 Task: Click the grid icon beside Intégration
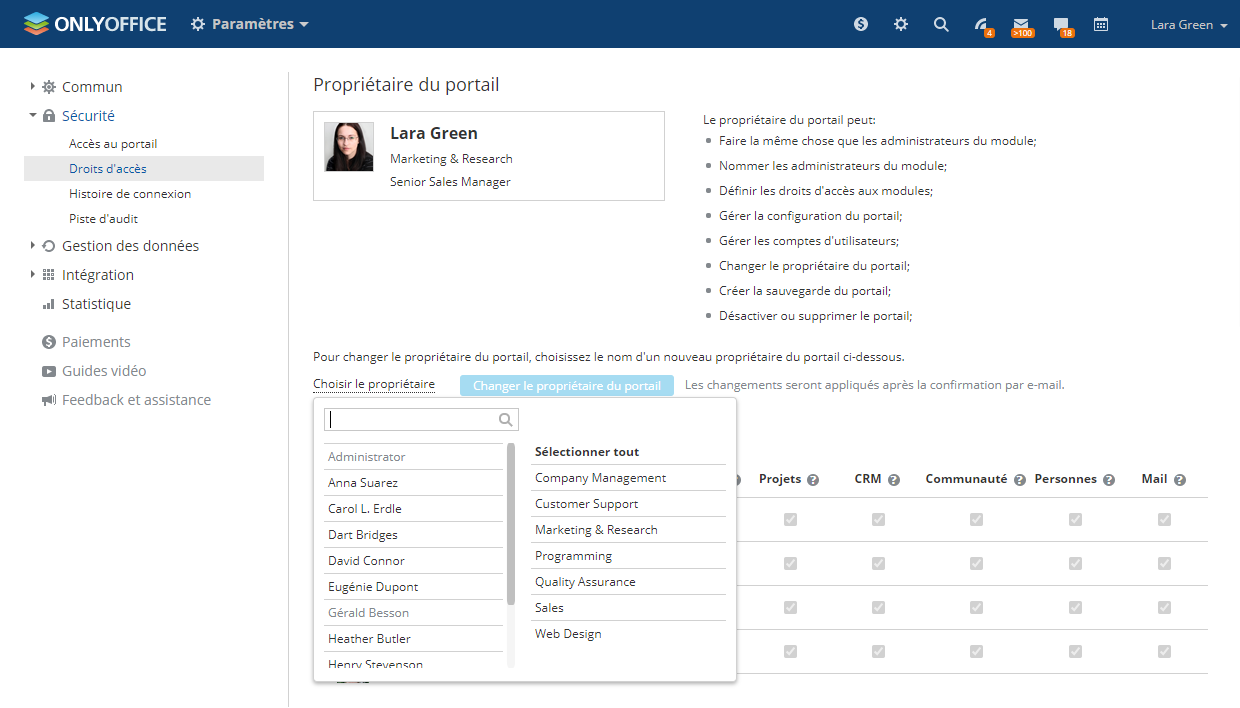[49, 275]
